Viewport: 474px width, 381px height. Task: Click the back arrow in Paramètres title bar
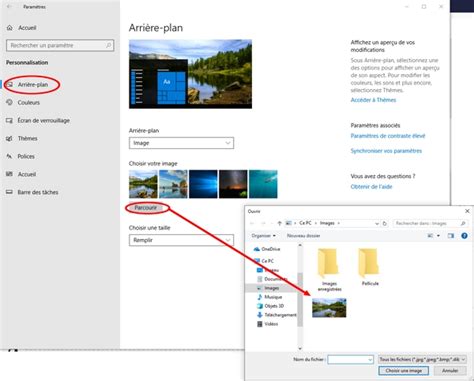(x=9, y=7)
